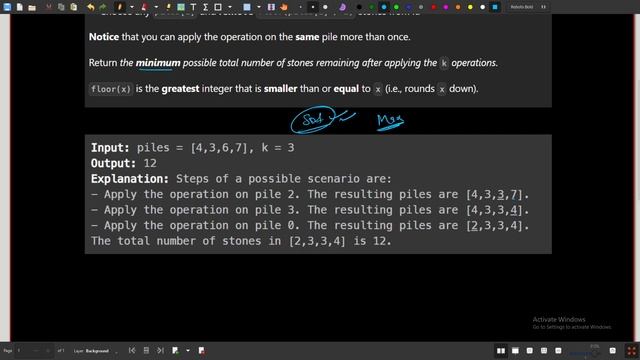The image size is (640, 360).
Task: Open the selection tool dropdown
Action: pyautogui.click(x=258, y=7)
